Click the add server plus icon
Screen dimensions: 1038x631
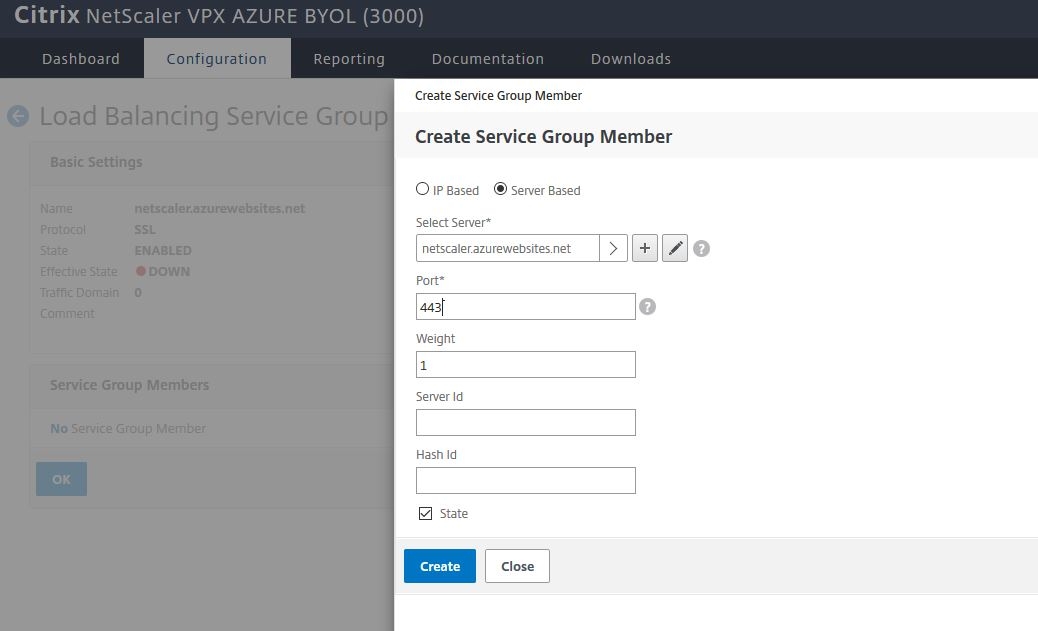(x=645, y=248)
